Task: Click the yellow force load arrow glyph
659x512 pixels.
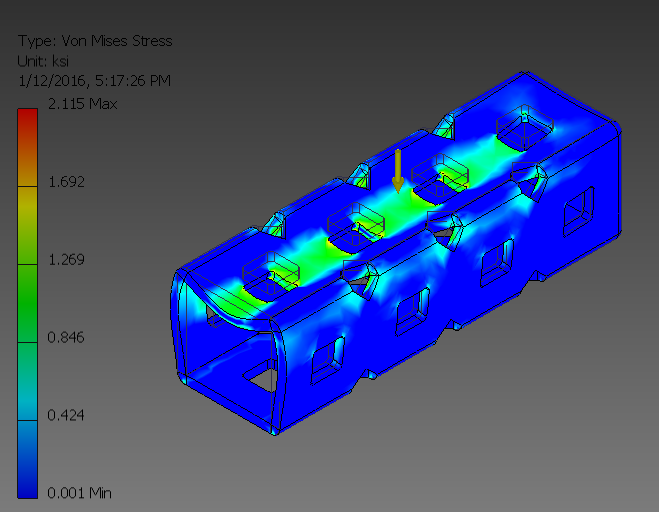Action: click(398, 172)
